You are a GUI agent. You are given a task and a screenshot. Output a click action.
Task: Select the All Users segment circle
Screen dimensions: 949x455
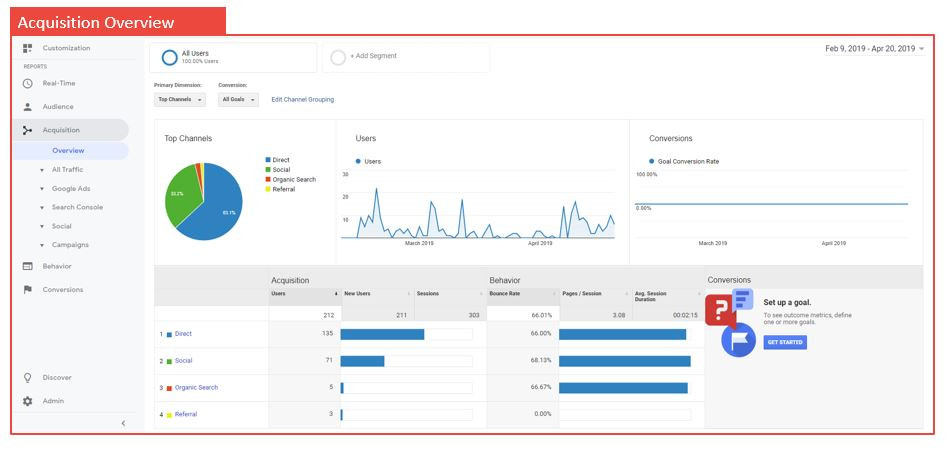pyautogui.click(x=169, y=57)
